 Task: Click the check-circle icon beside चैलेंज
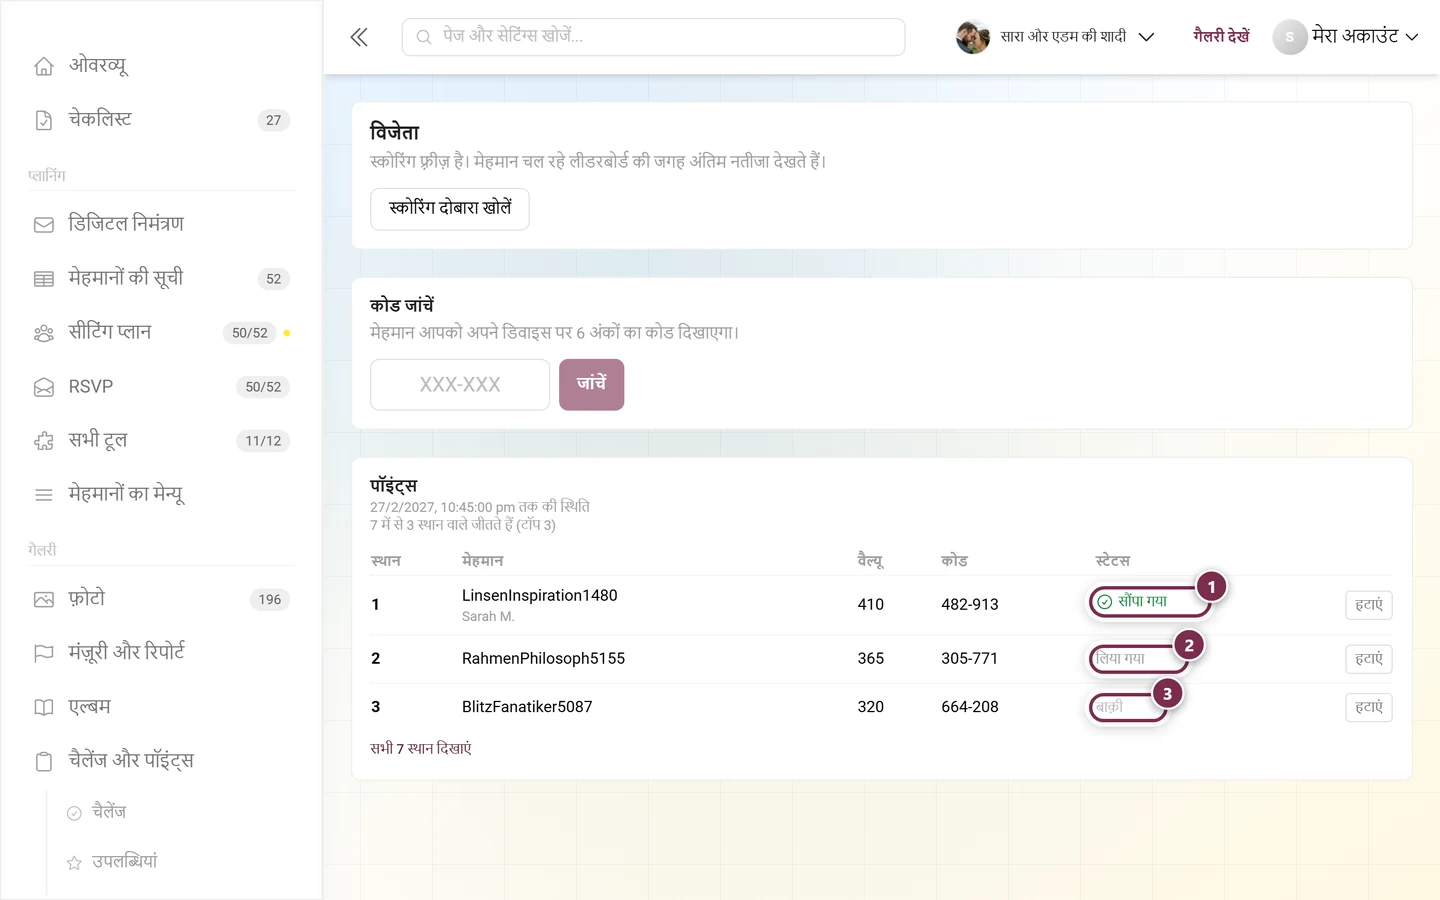point(74,813)
